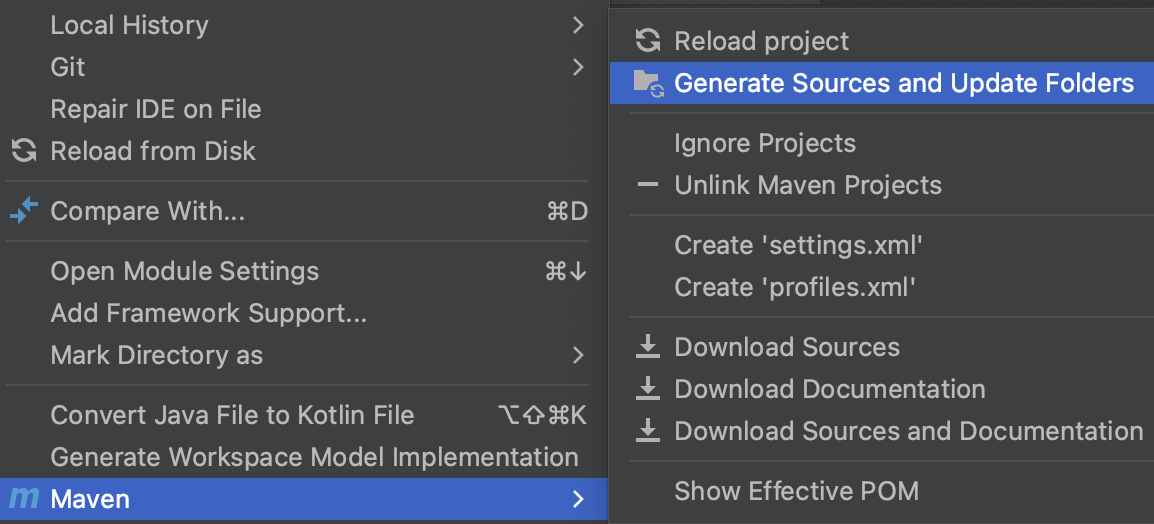
Task: Click the Download Sources arrow icon
Action: 648,347
